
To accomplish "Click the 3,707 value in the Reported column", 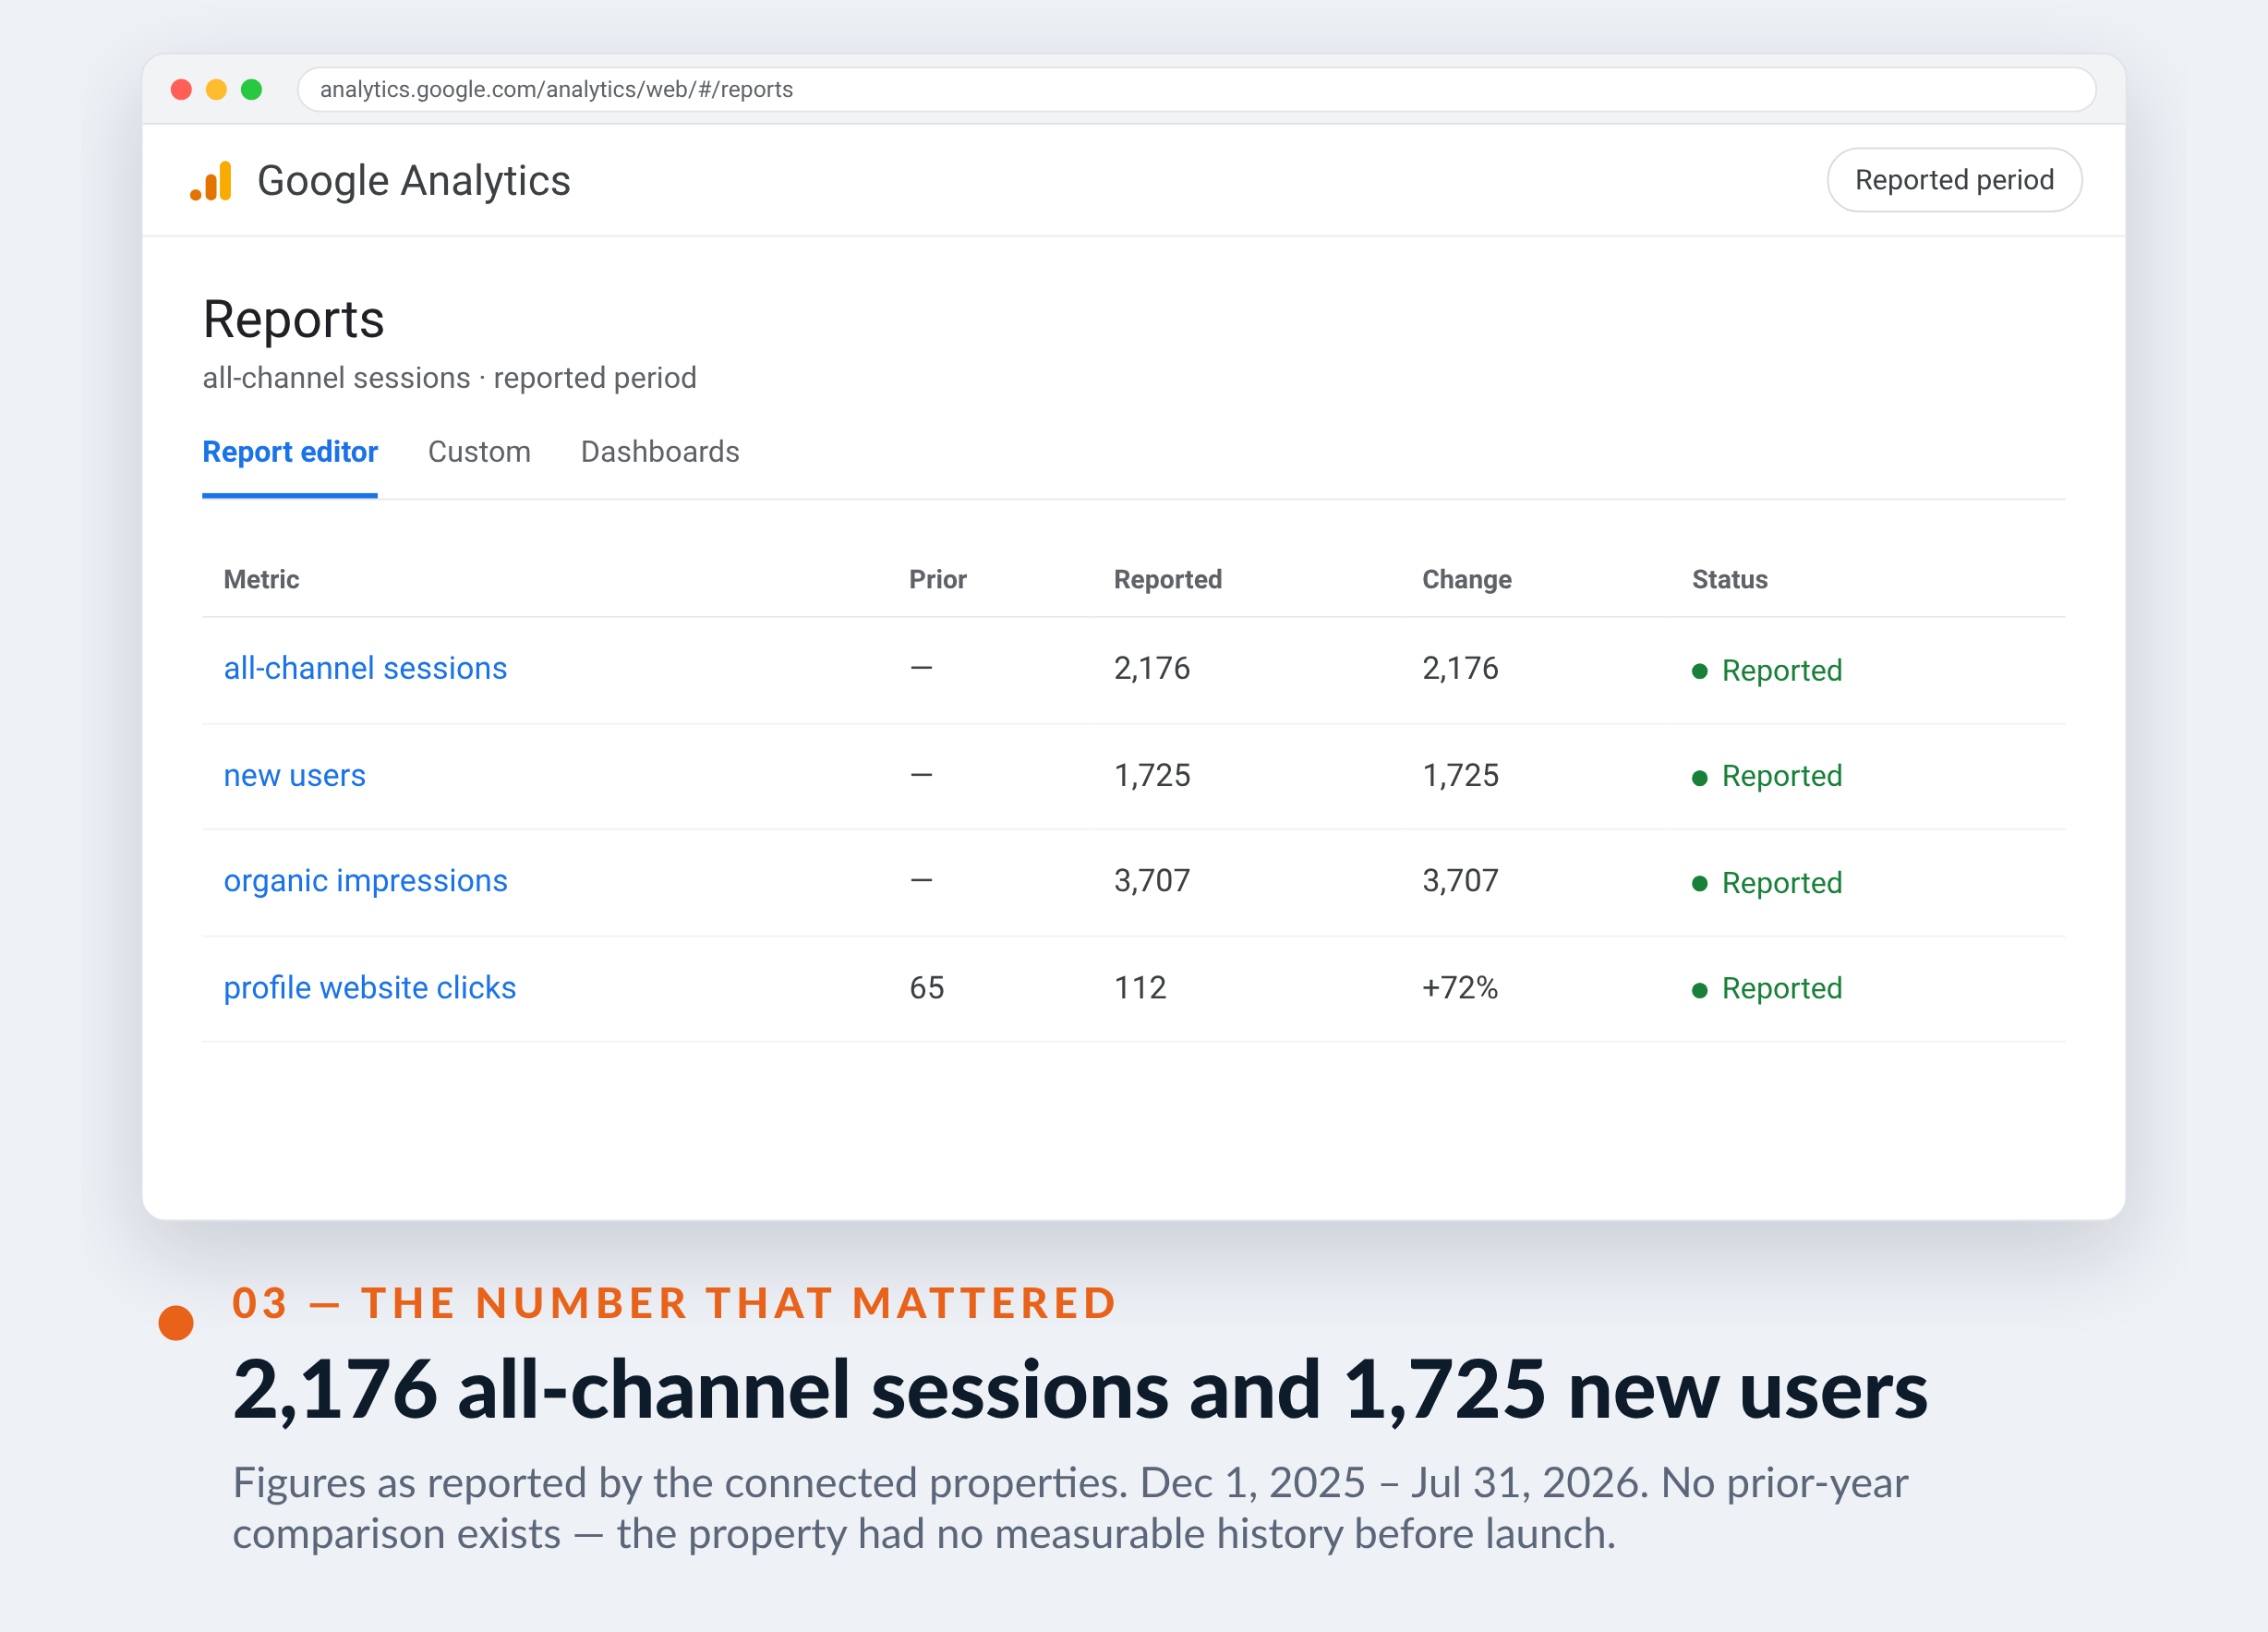I will coord(1152,881).
